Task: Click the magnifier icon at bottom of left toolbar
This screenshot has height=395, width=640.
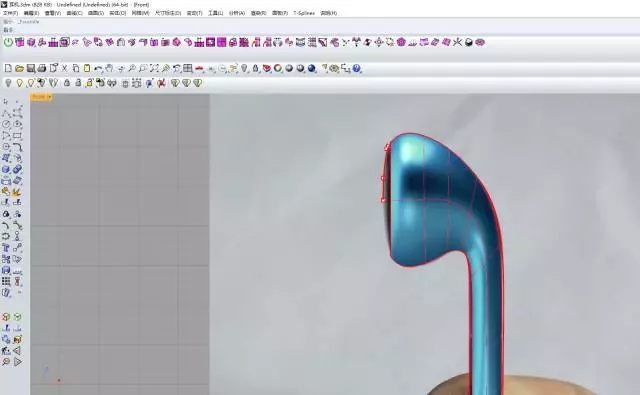Action: click(6, 362)
